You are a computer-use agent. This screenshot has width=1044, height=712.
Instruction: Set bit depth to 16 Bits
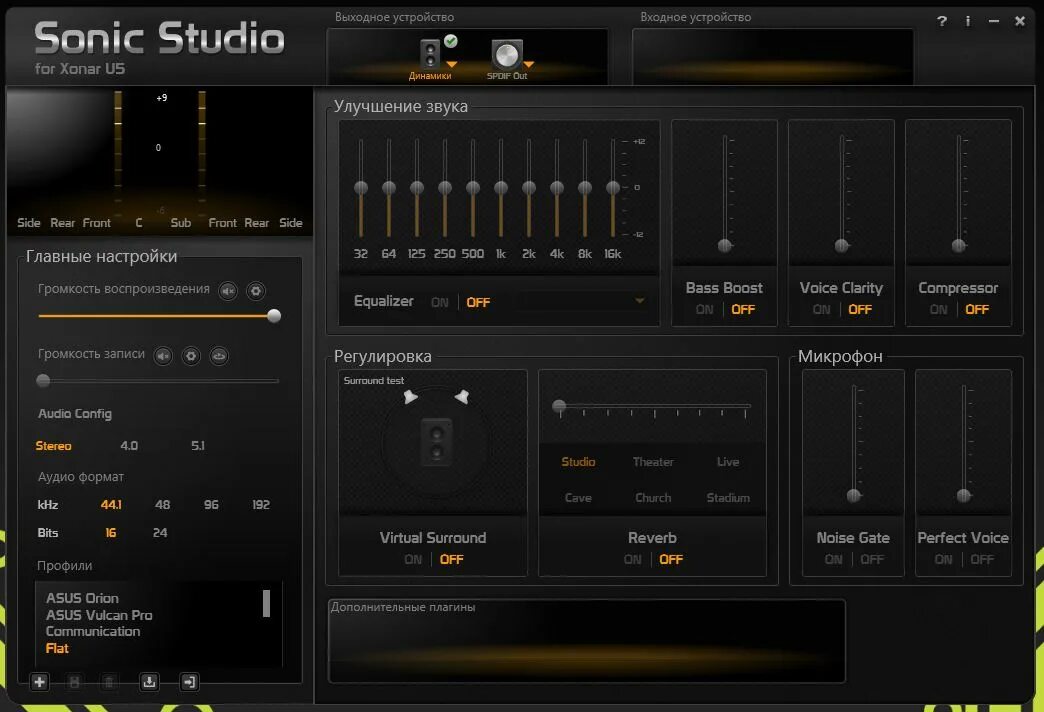tap(111, 533)
